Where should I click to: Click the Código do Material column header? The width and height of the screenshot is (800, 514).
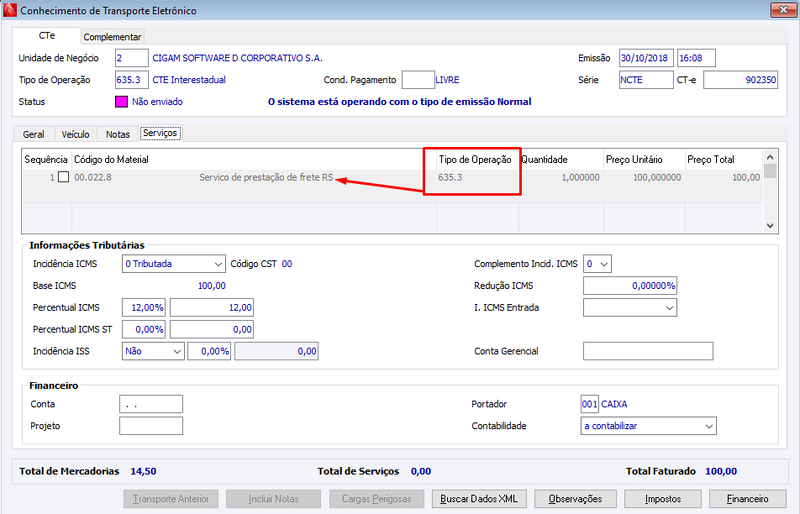click(254, 160)
